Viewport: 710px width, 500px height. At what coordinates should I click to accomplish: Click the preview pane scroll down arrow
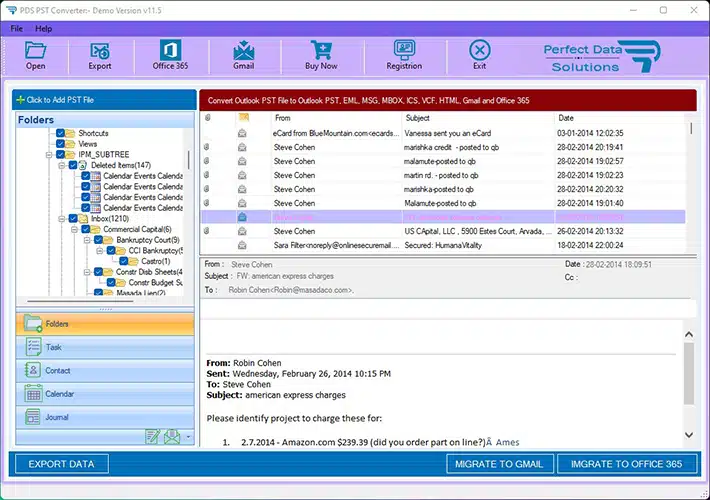689,435
